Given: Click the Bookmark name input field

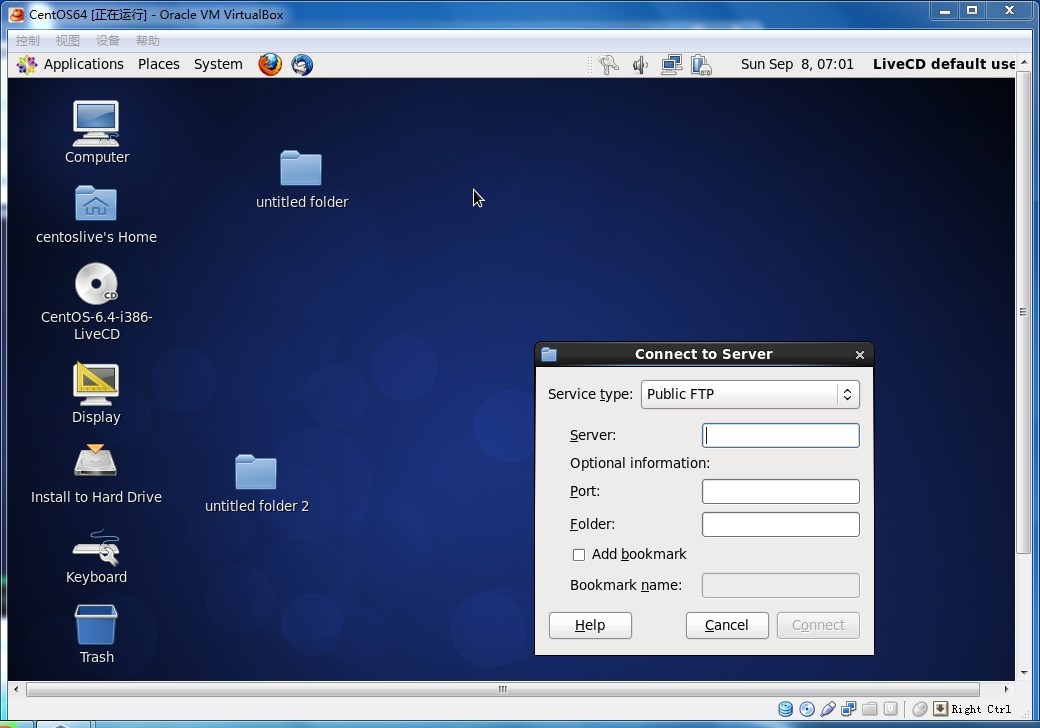Looking at the screenshot, I should [781, 585].
